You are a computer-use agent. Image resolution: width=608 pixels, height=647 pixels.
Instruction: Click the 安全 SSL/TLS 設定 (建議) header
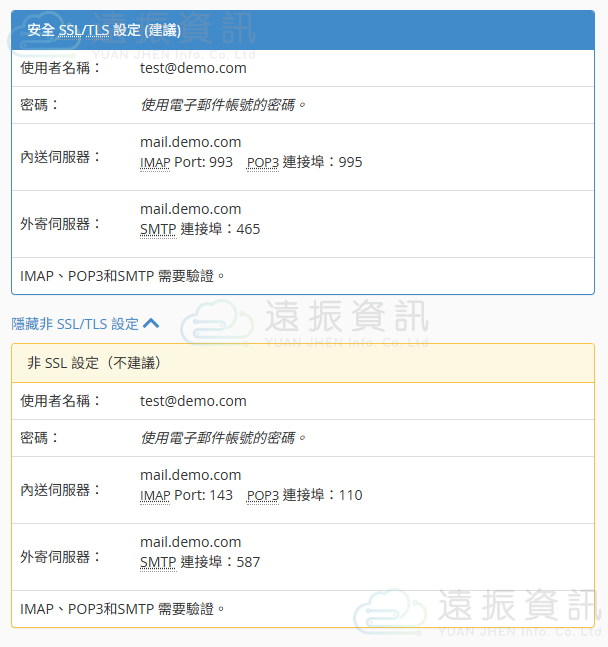coord(302,30)
